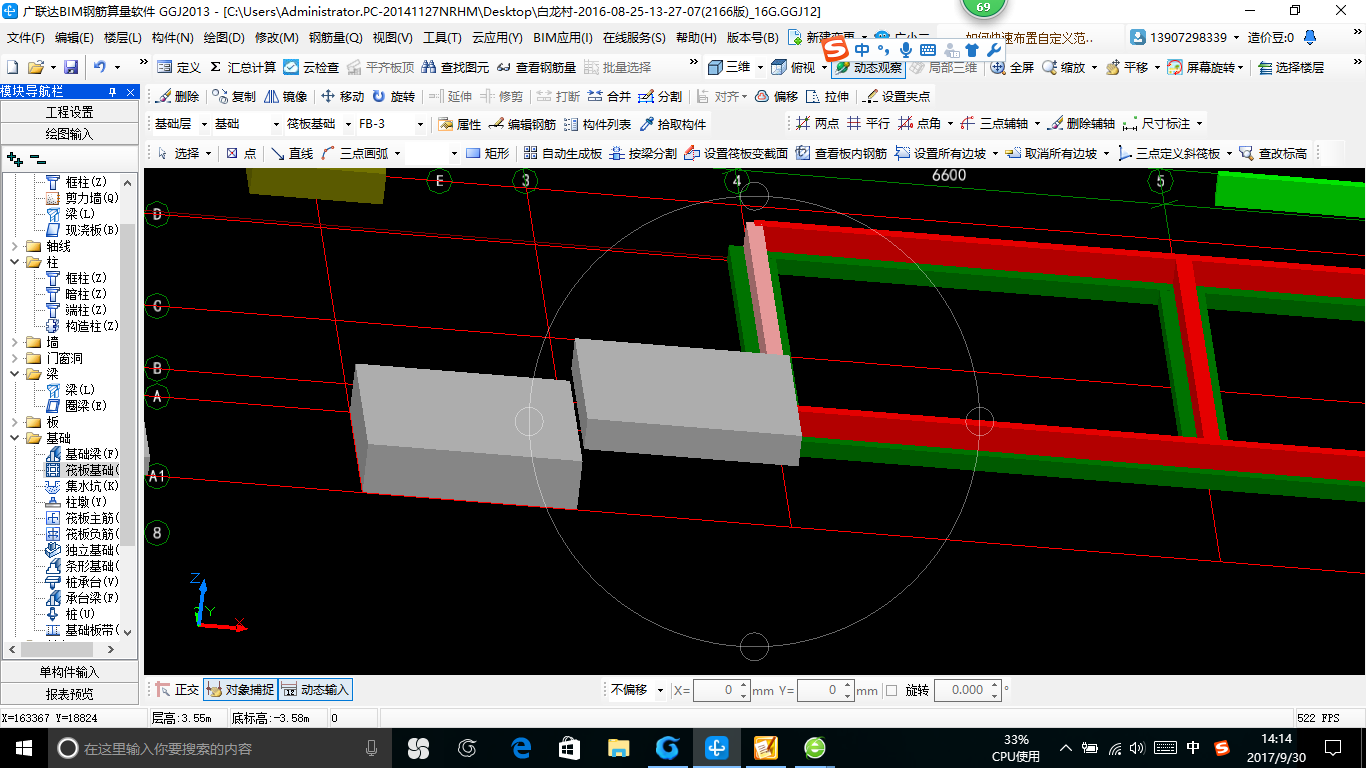
Task: Open the 帮助(H) menu
Action: (697, 38)
